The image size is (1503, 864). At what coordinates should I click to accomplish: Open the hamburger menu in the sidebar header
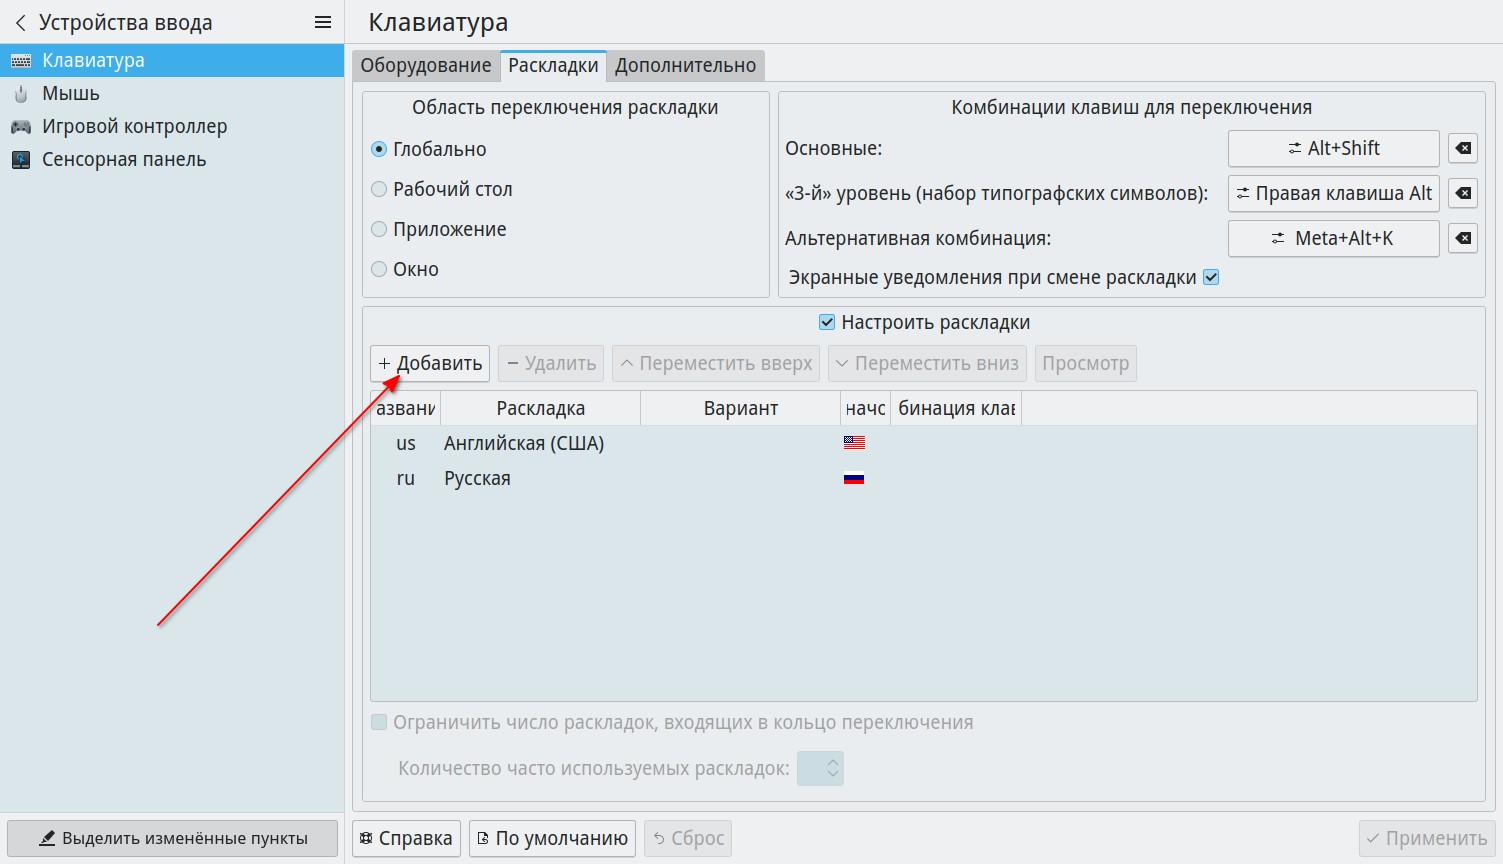[x=322, y=22]
